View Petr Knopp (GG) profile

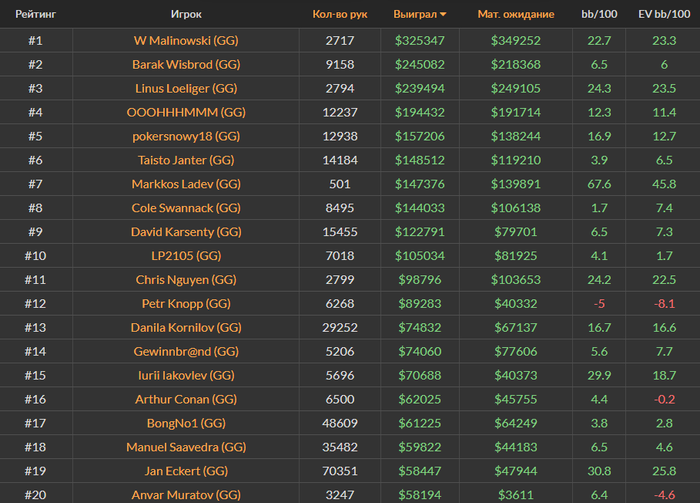(x=187, y=304)
